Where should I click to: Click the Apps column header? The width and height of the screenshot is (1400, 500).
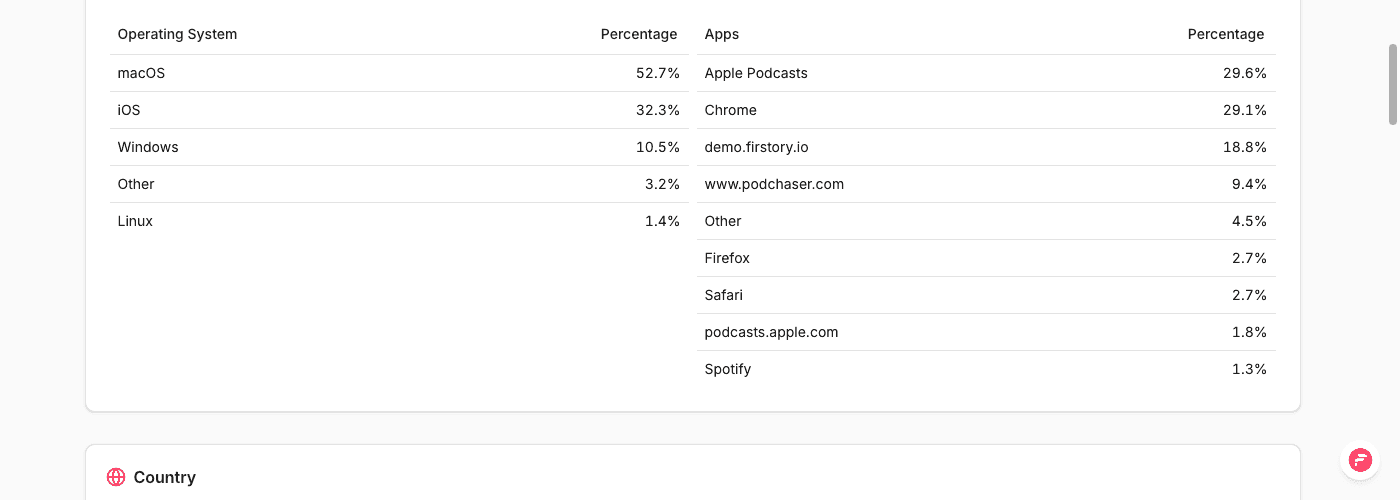click(x=722, y=34)
